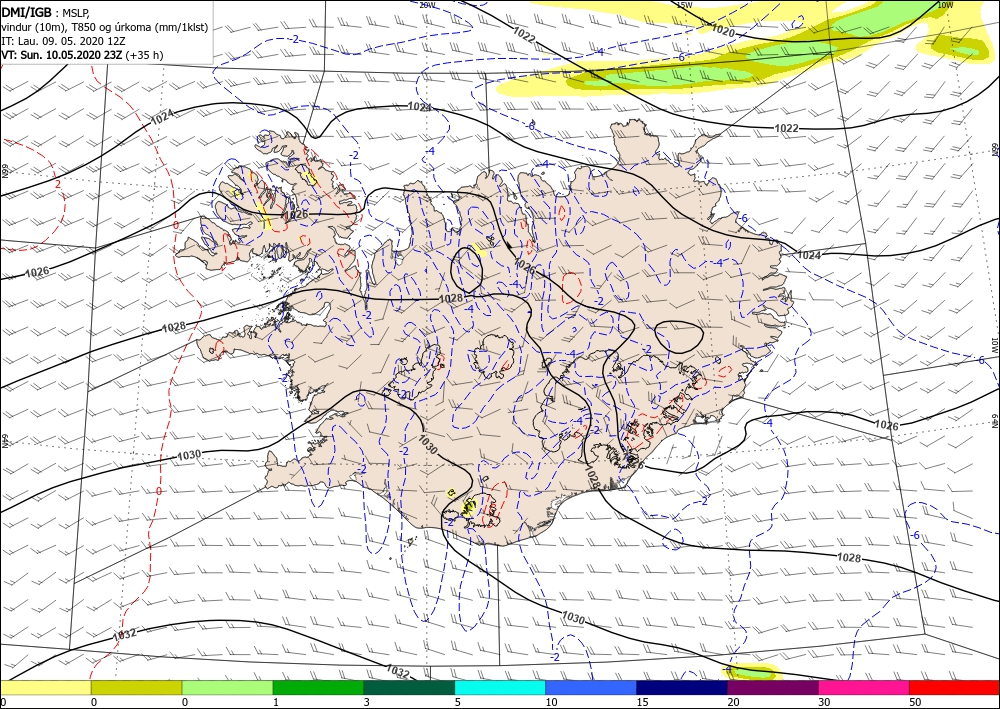Select the medium green legend segment
Screen dimensions: 1000x709
pyautogui.click(x=318, y=687)
